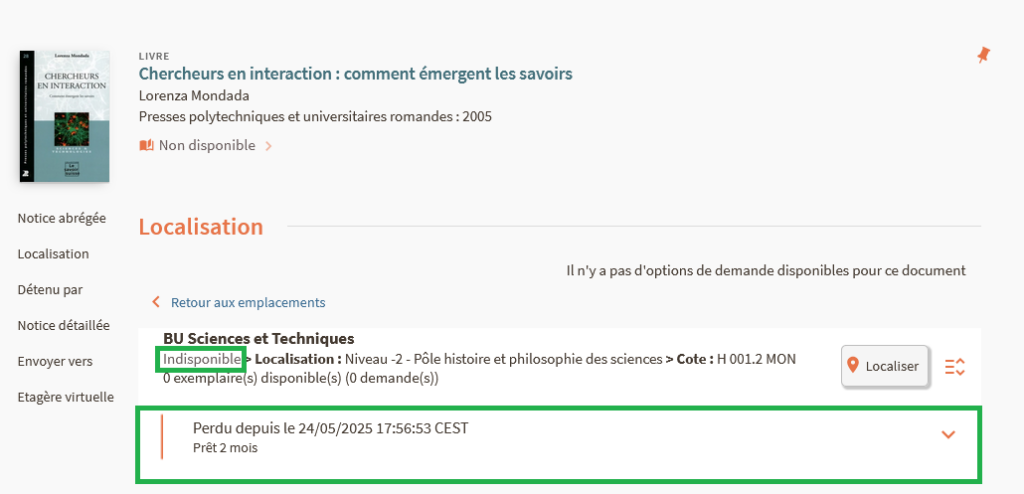Screen dimensions: 1024x494
Task: Click the orange 'Localisation' section heading
Action: pyautogui.click(x=200, y=227)
